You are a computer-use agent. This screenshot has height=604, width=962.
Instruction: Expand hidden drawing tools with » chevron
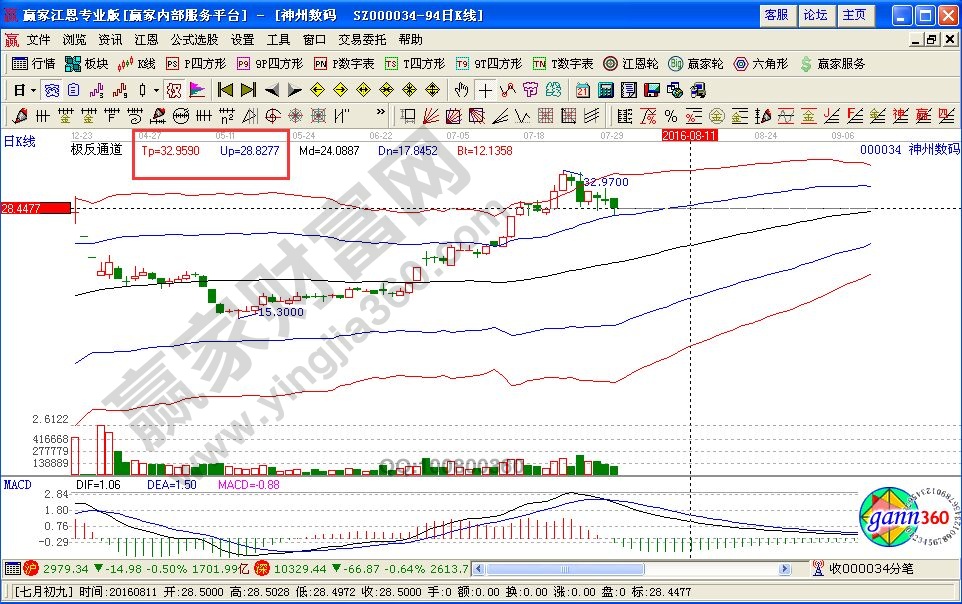(x=381, y=115)
